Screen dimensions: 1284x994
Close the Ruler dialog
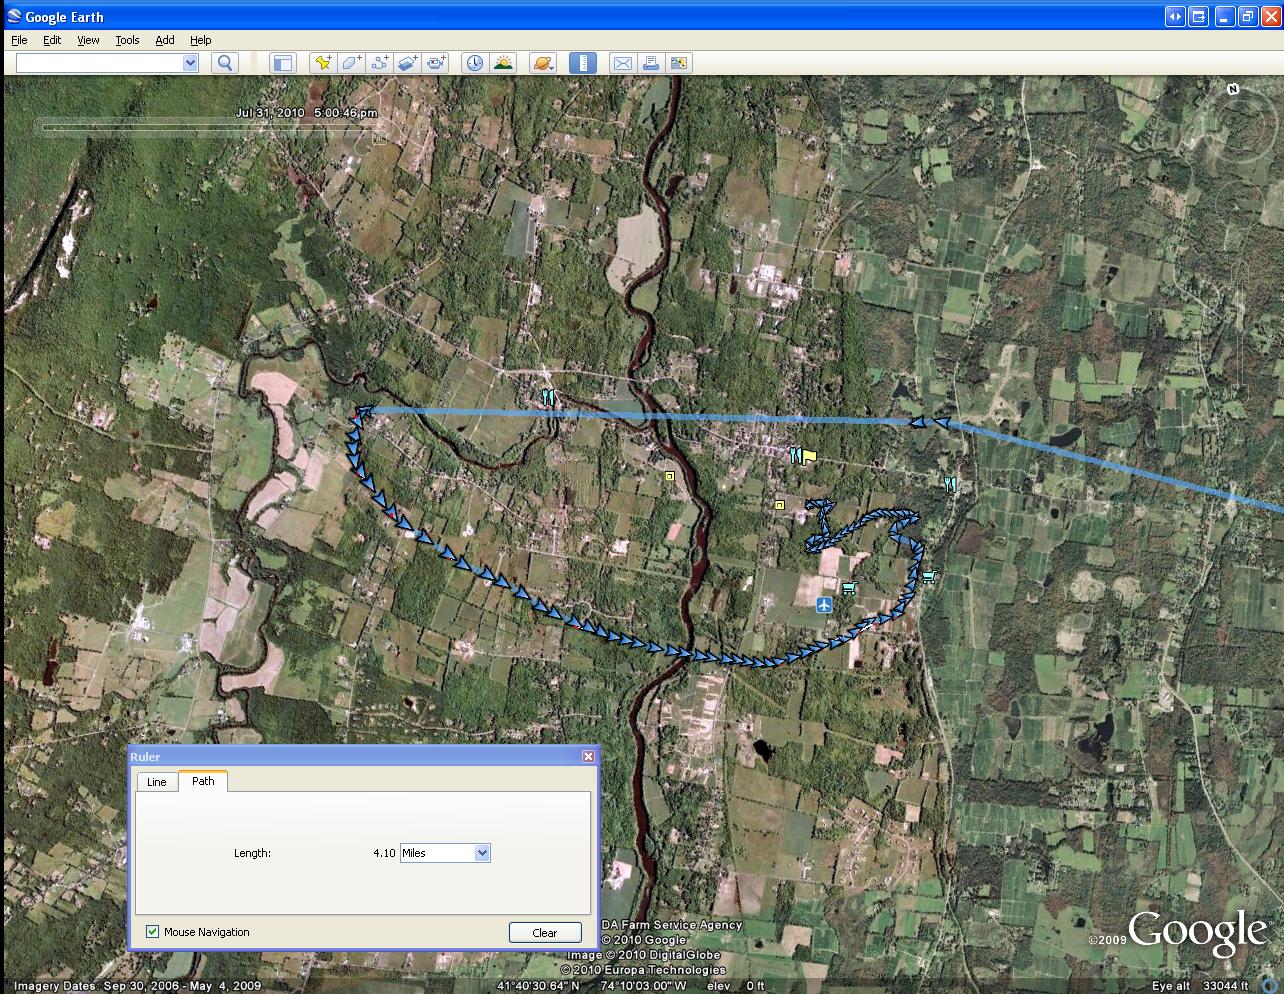(x=588, y=757)
